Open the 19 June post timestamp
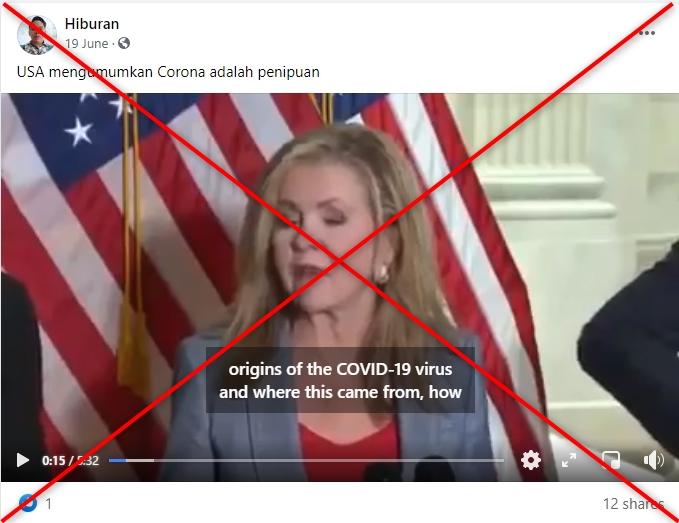The width and height of the screenshot is (679, 523). pyautogui.click(x=87, y=44)
